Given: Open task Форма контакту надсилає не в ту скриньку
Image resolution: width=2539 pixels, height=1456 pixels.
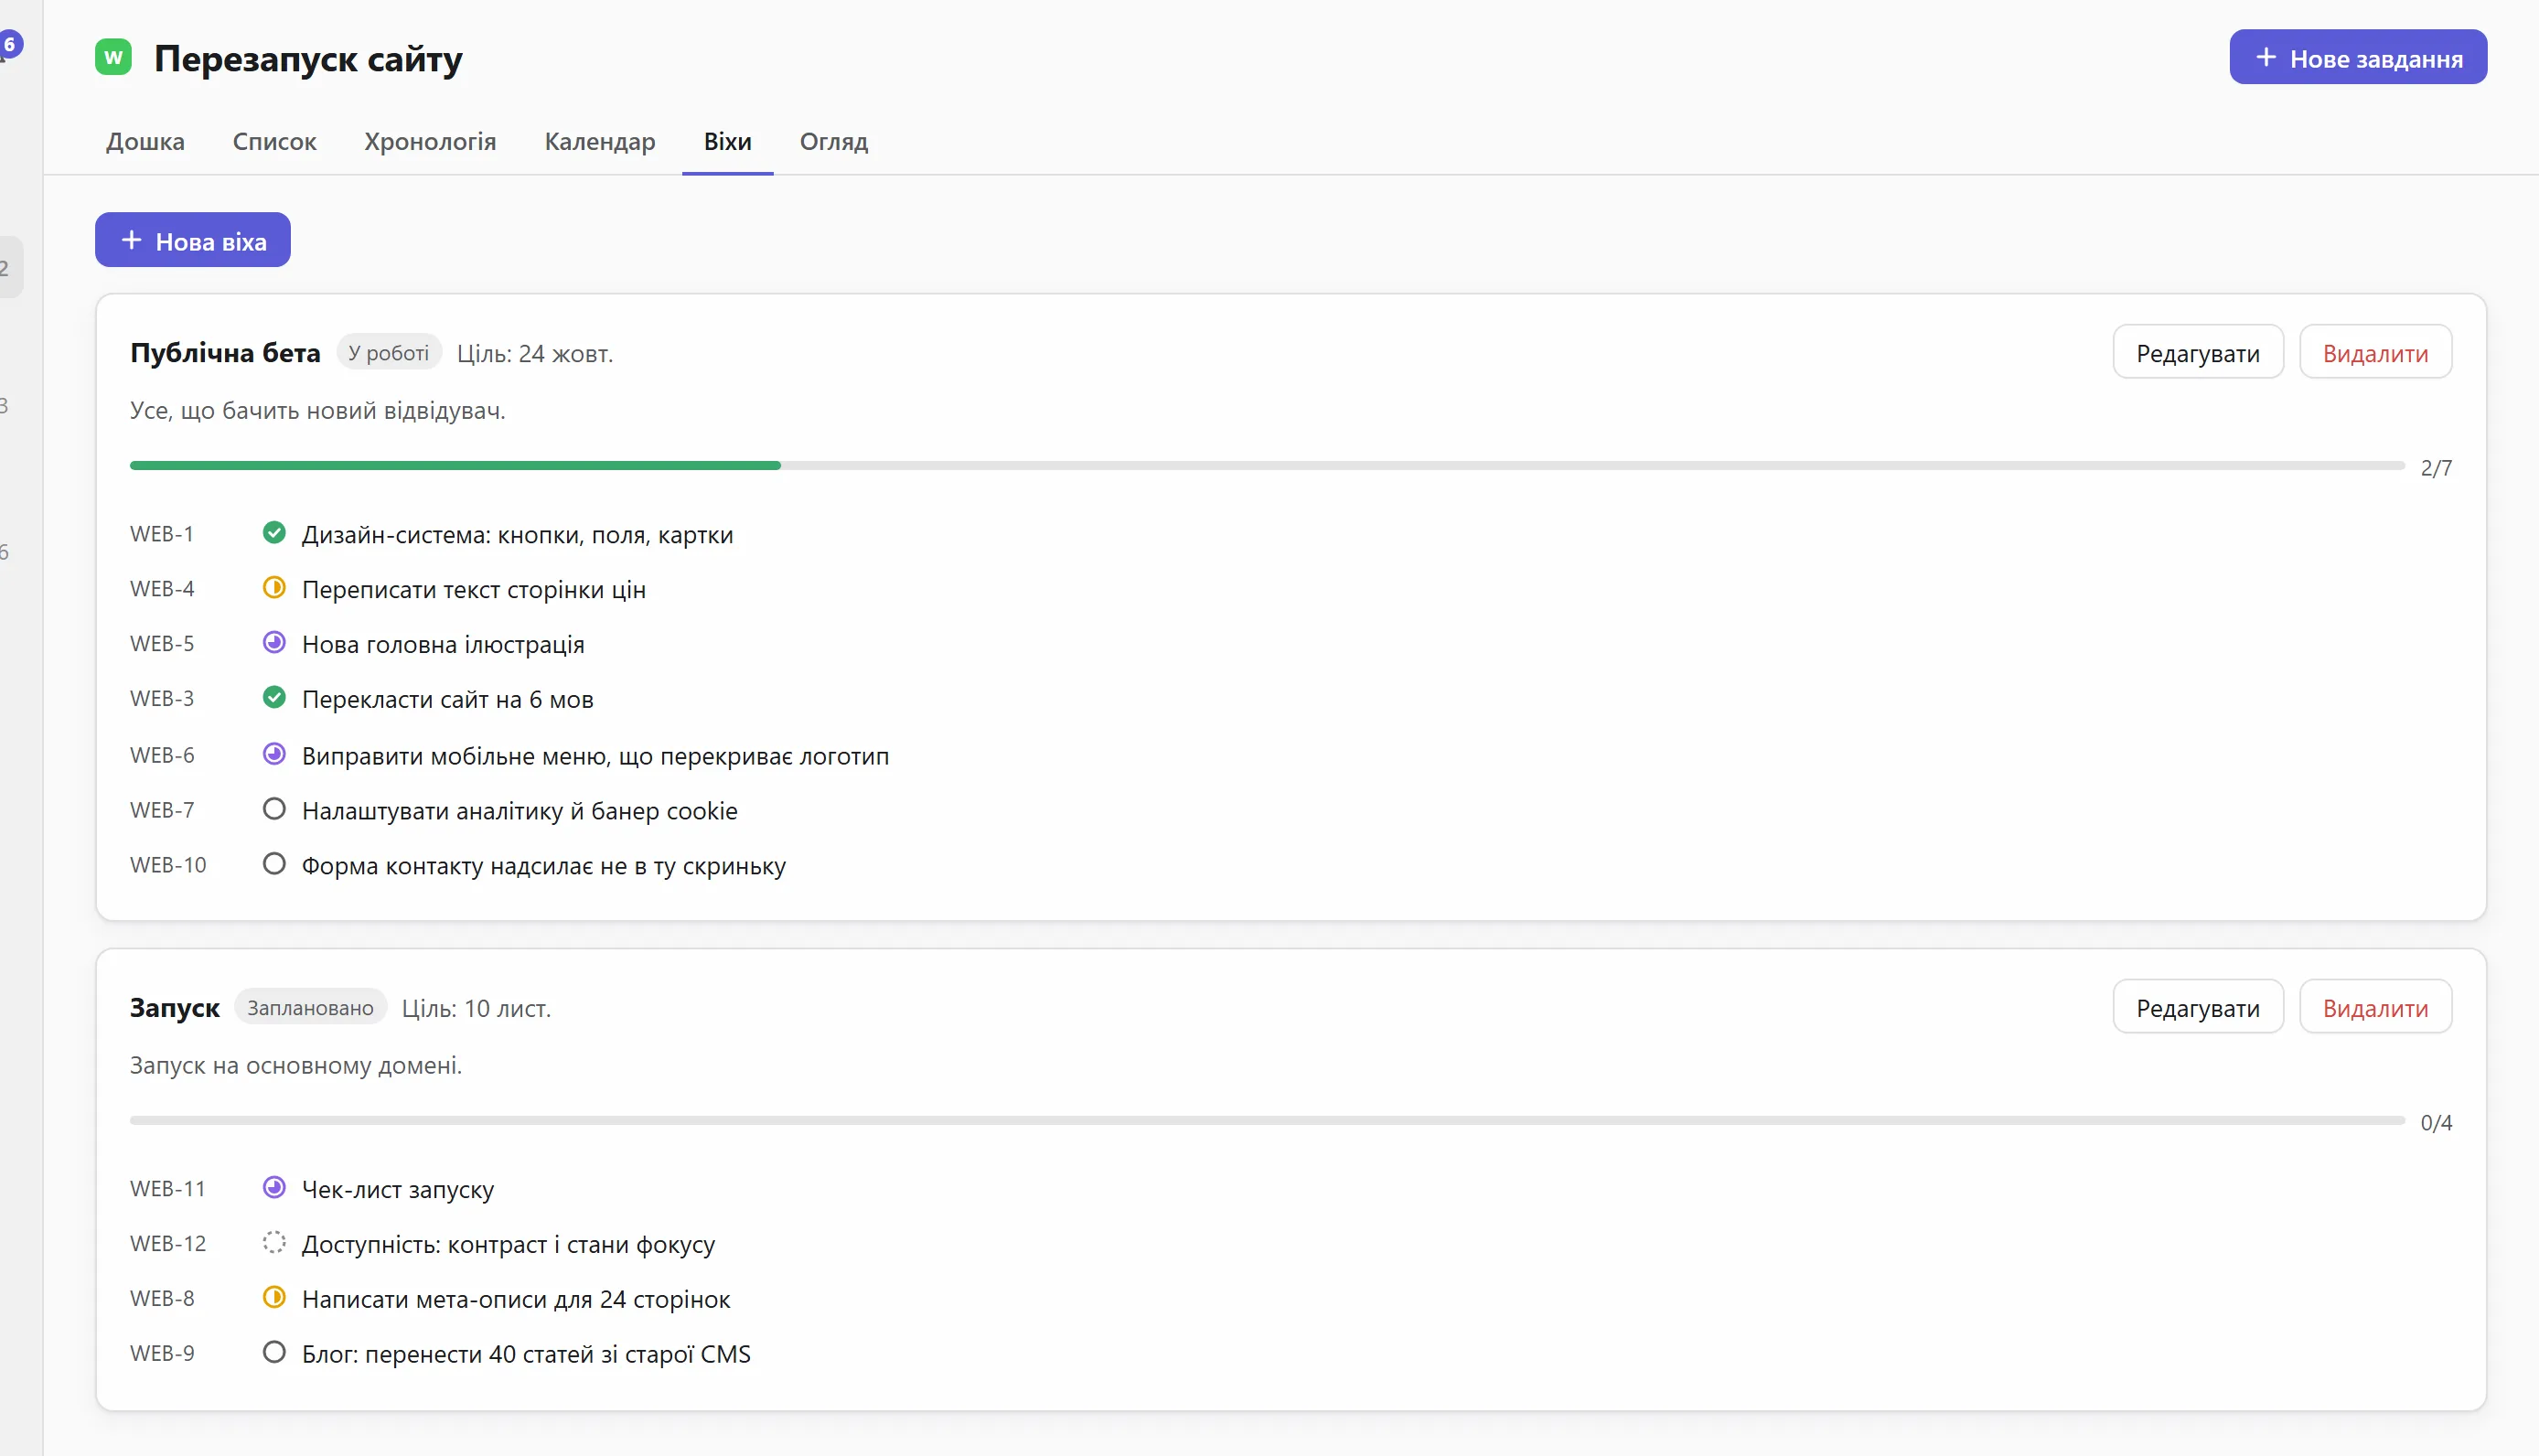Looking at the screenshot, I should (544, 867).
